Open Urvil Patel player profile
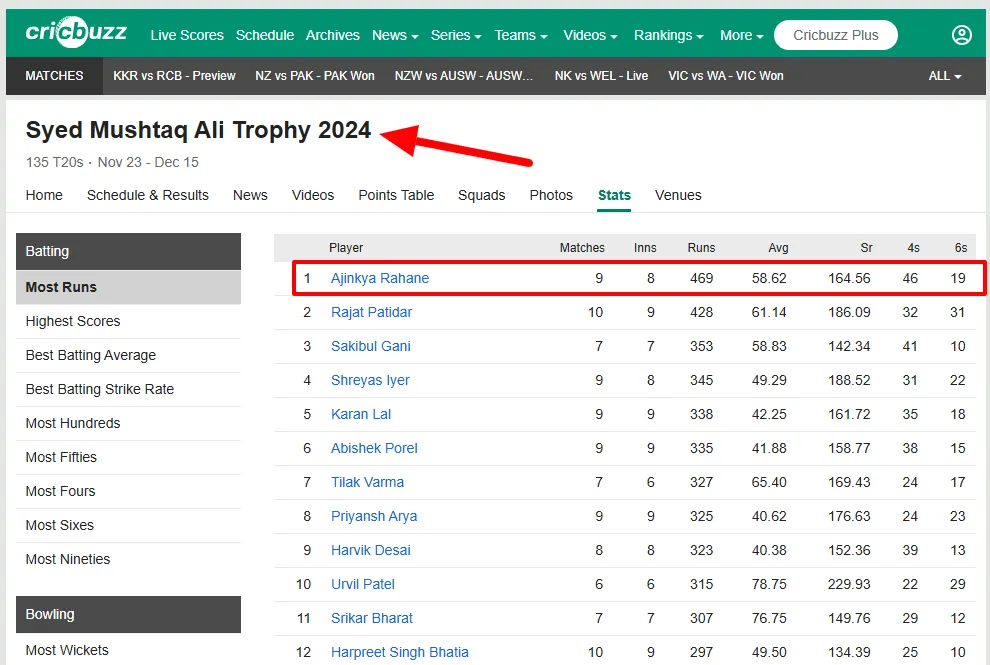Image resolution: width=990 pixels, height=665 pixels. [x=362, y=585]
